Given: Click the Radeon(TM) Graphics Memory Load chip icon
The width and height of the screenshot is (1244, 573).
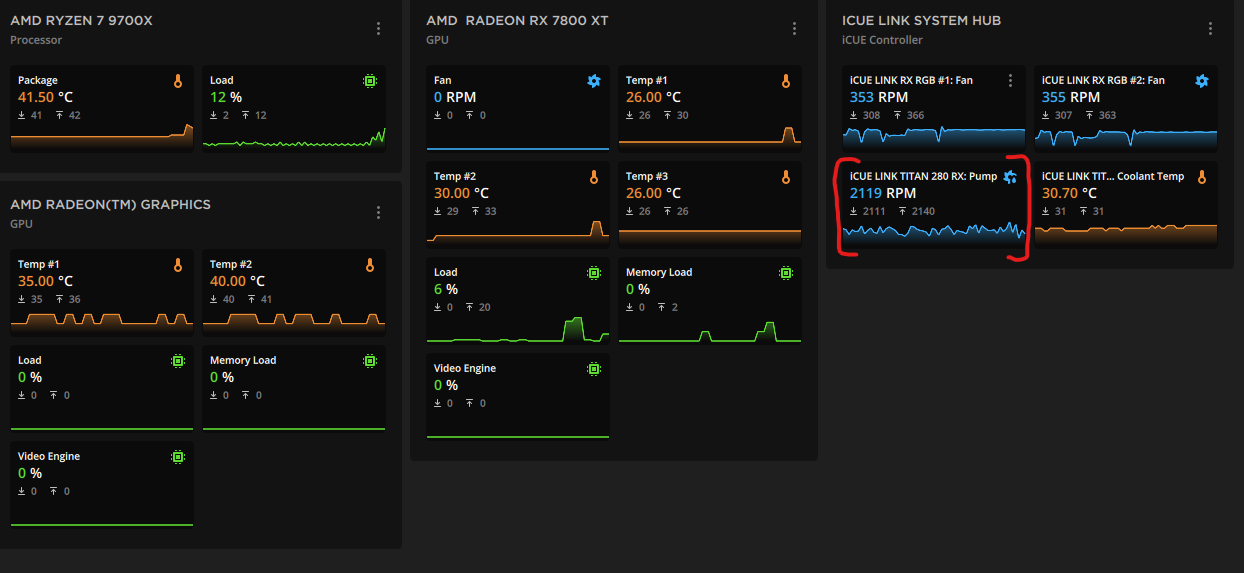Looking at the screenshot, I should (x=370, y=361).
